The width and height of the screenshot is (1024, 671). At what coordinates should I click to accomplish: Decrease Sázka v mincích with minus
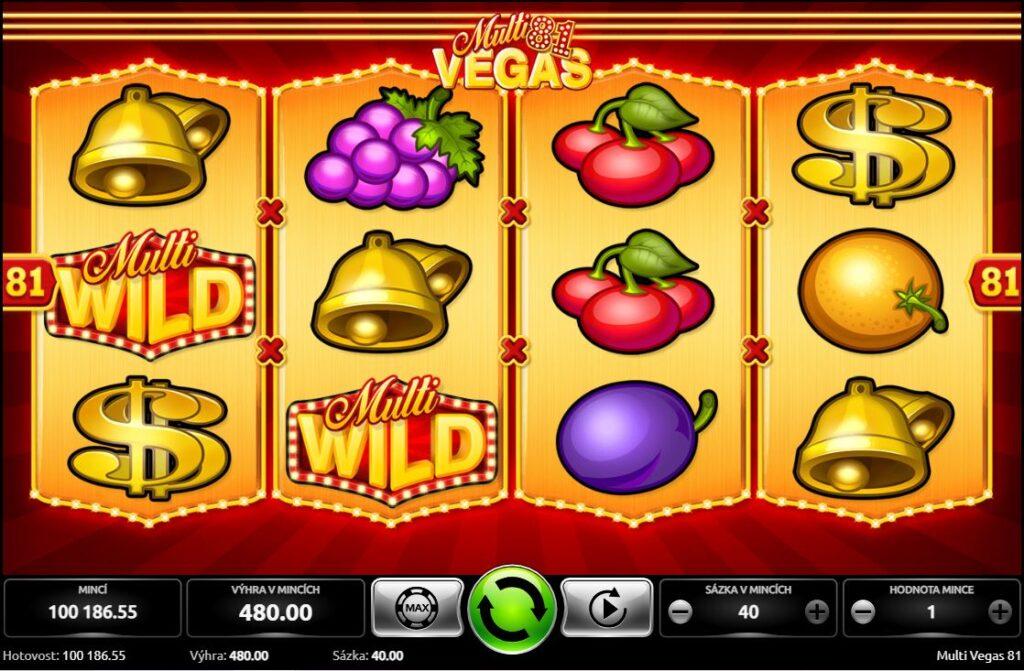click(680, 612)
